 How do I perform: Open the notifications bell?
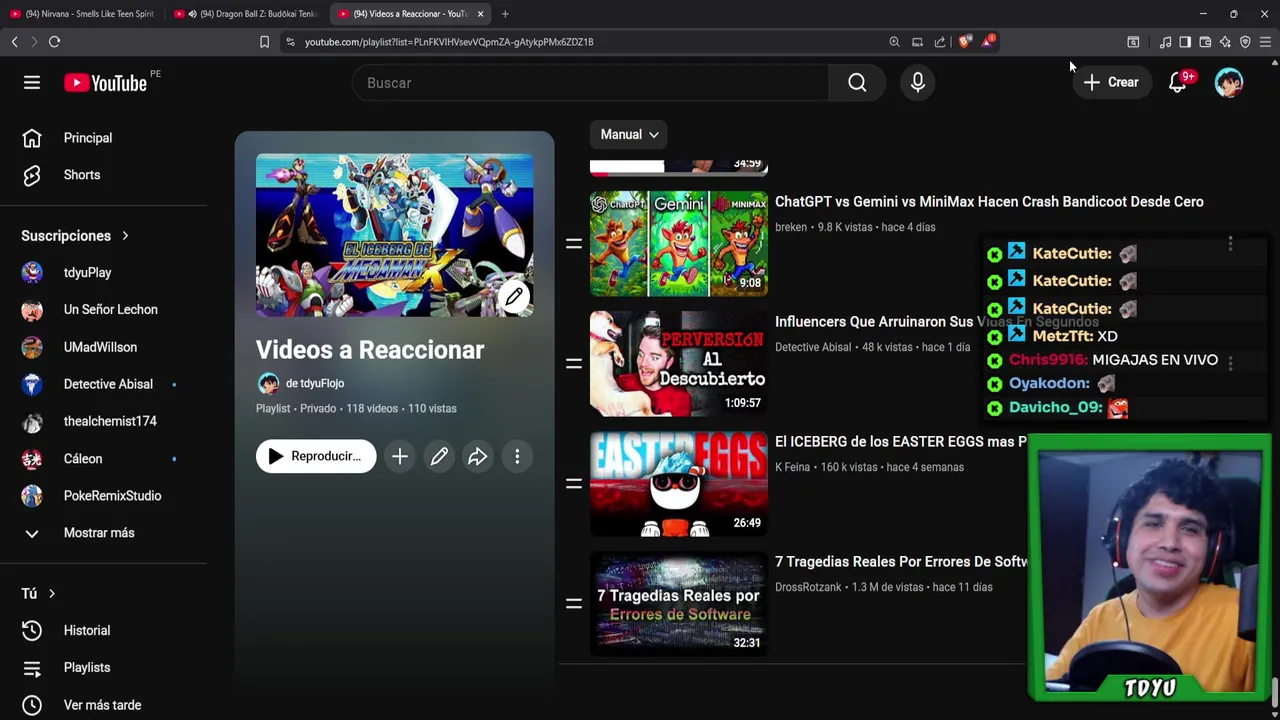[x=1178, y=83]
